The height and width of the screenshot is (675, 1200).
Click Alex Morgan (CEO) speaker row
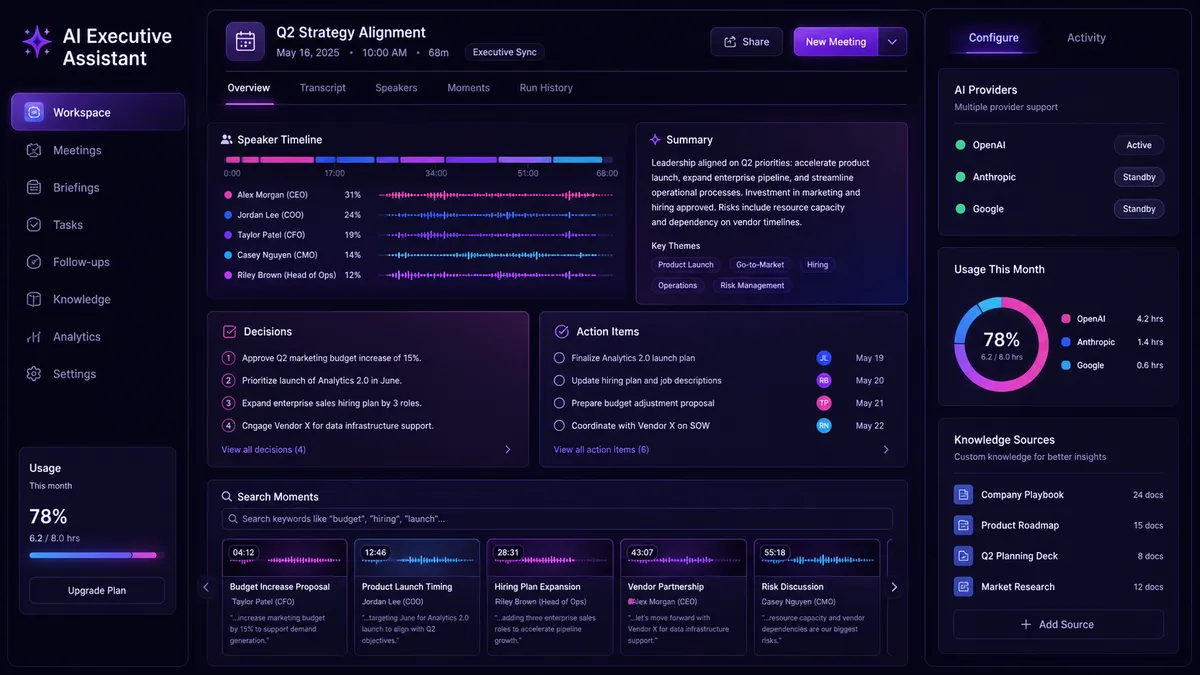(420, 195)
